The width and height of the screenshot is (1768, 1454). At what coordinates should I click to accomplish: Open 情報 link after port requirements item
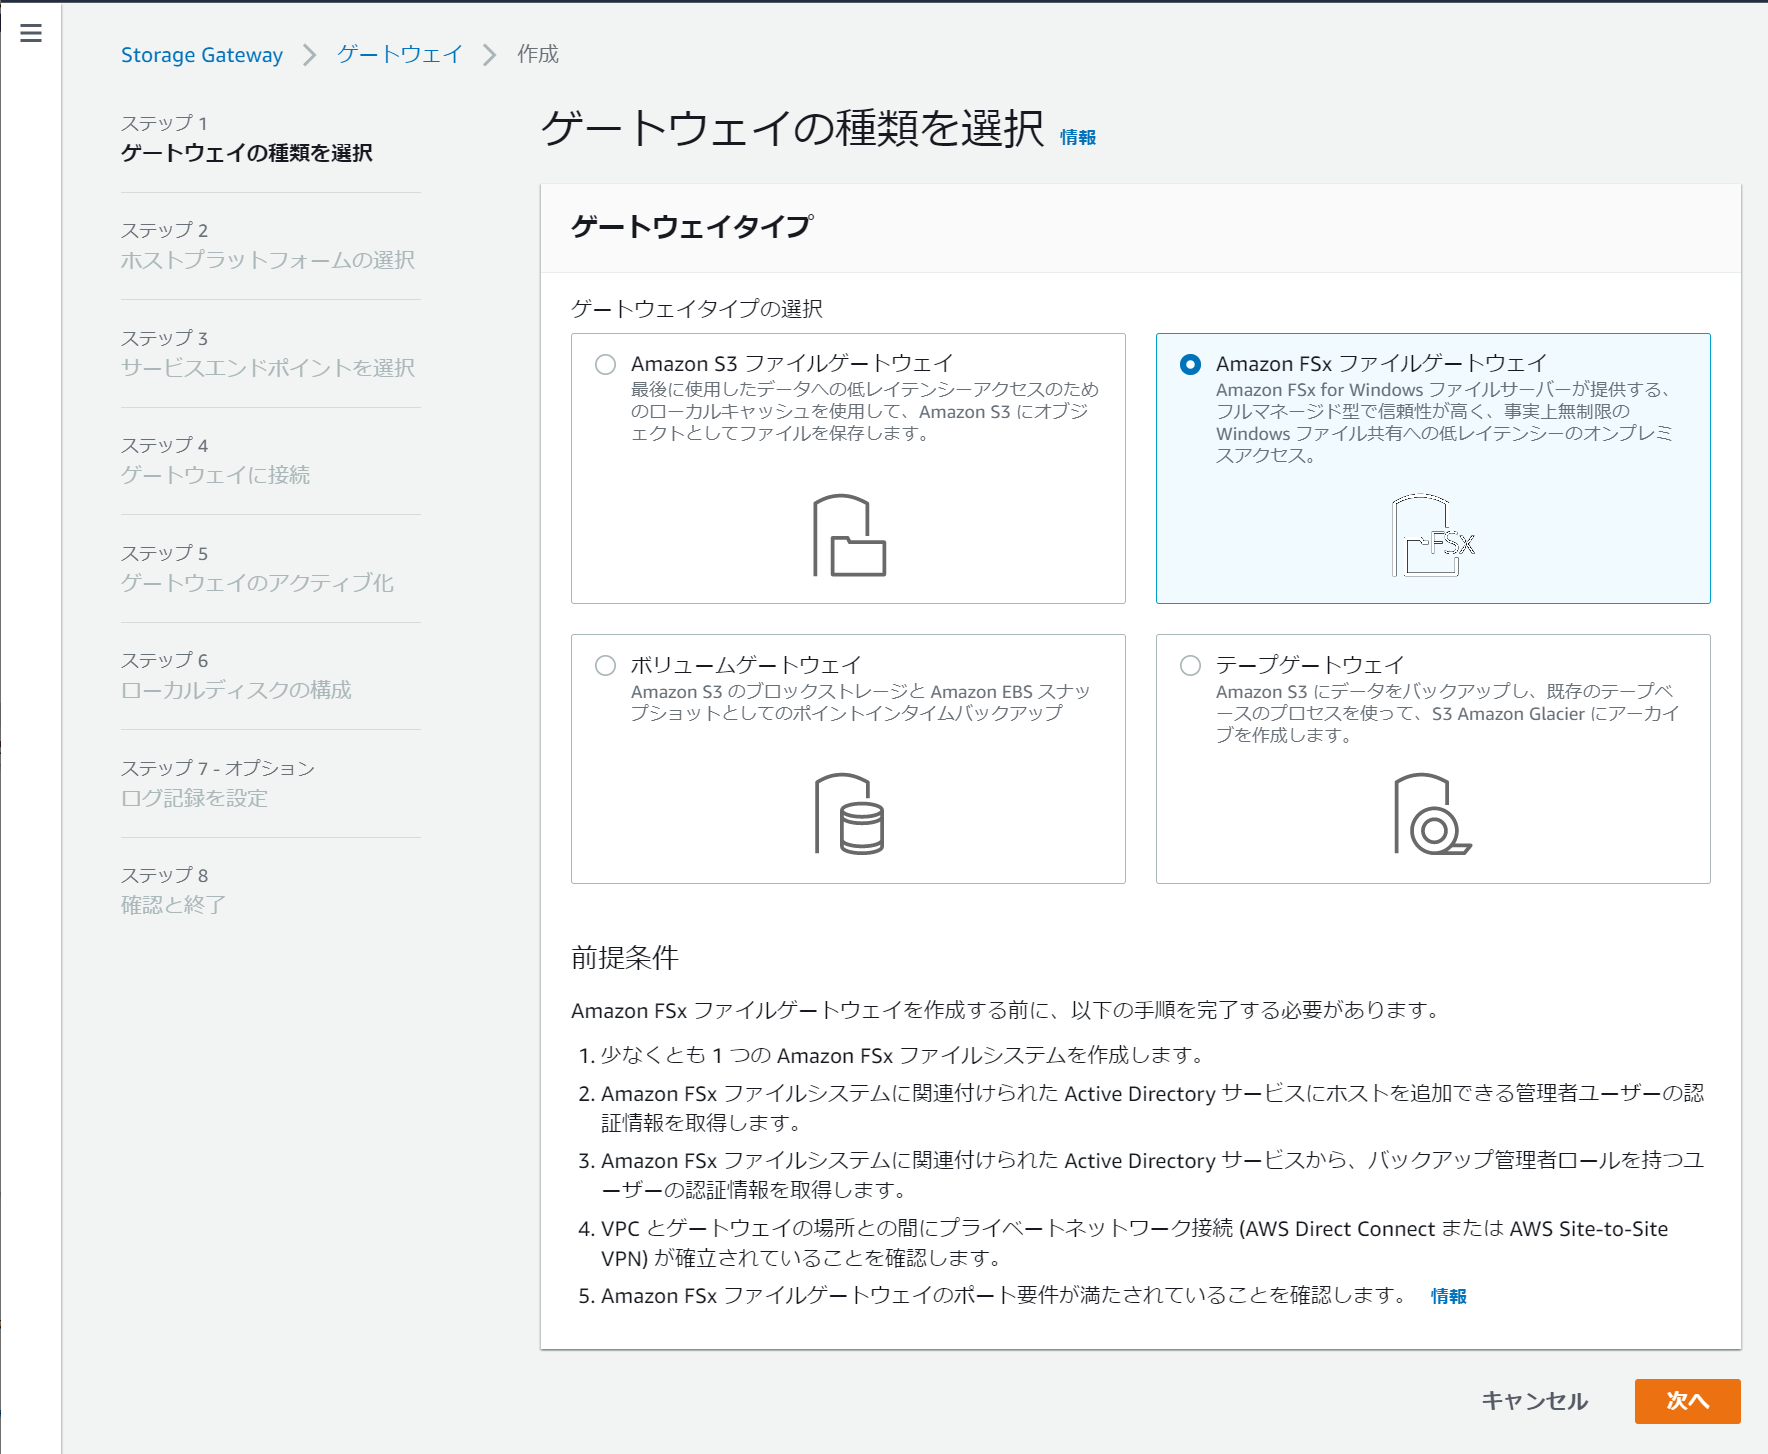pos(1449,1296)
